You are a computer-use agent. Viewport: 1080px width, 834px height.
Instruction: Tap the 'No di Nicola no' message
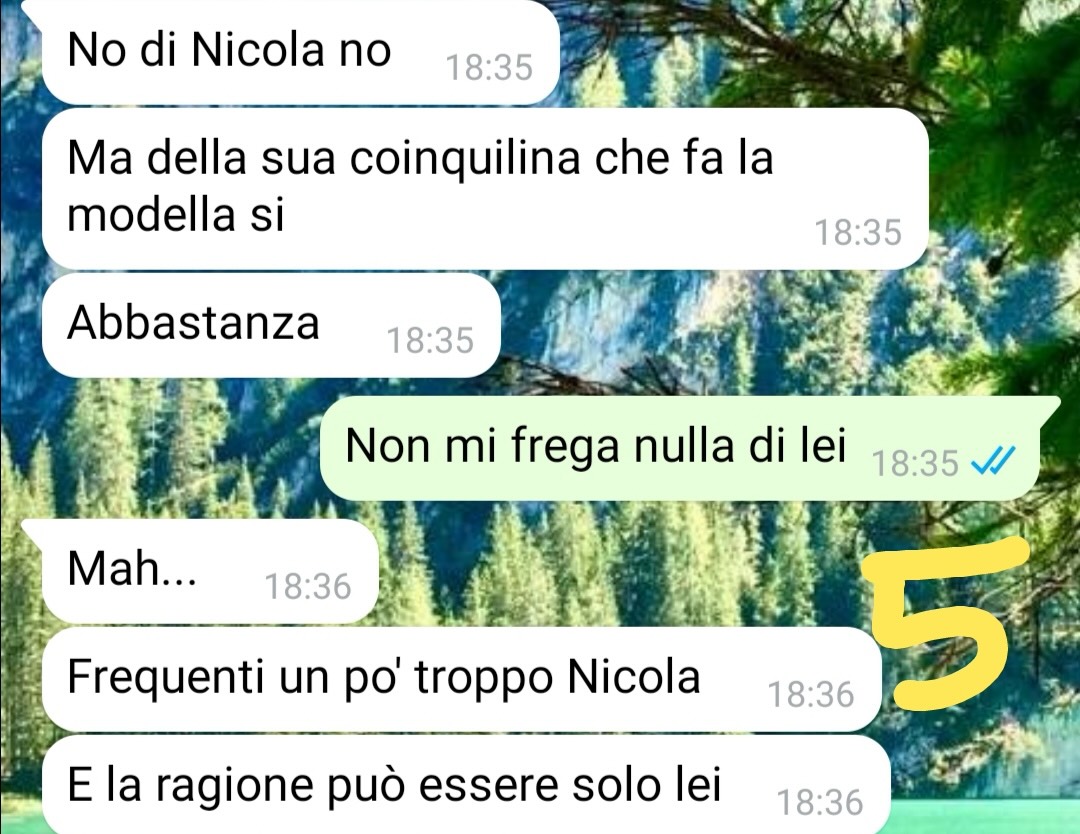(x=300, y=52)
